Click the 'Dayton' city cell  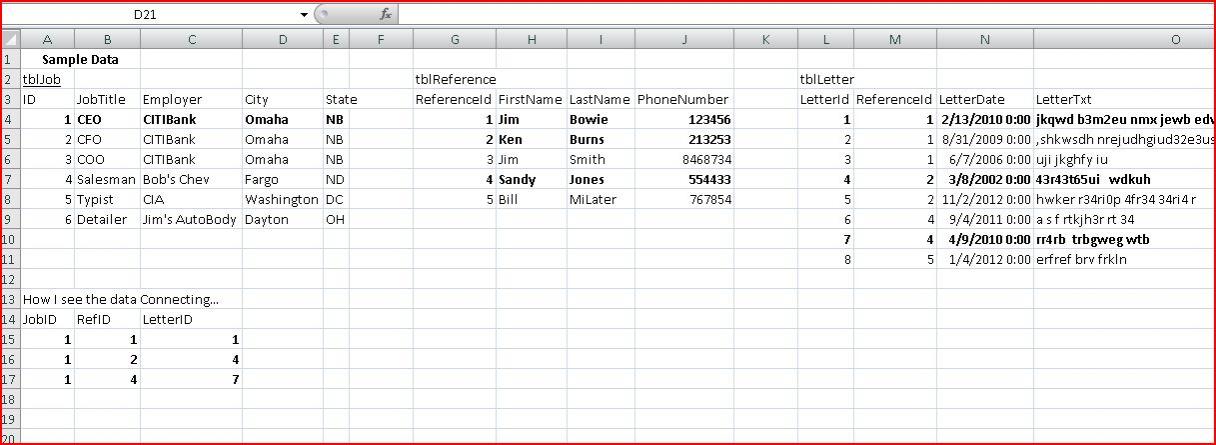[282, 220]
